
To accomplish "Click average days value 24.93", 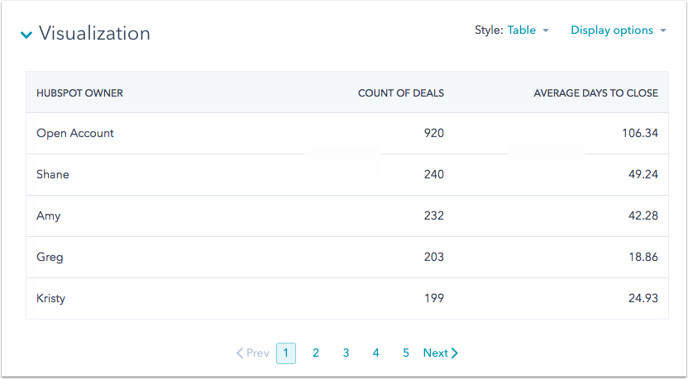I will pos(643,298).
